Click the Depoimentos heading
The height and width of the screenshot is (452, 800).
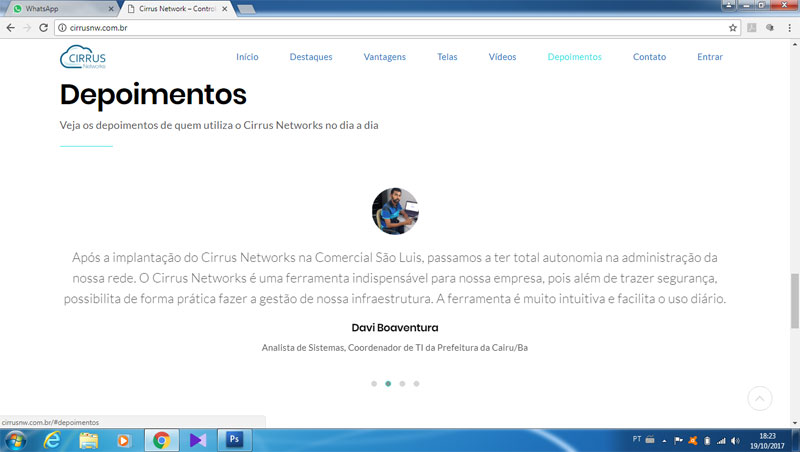(x=153, y=94)
